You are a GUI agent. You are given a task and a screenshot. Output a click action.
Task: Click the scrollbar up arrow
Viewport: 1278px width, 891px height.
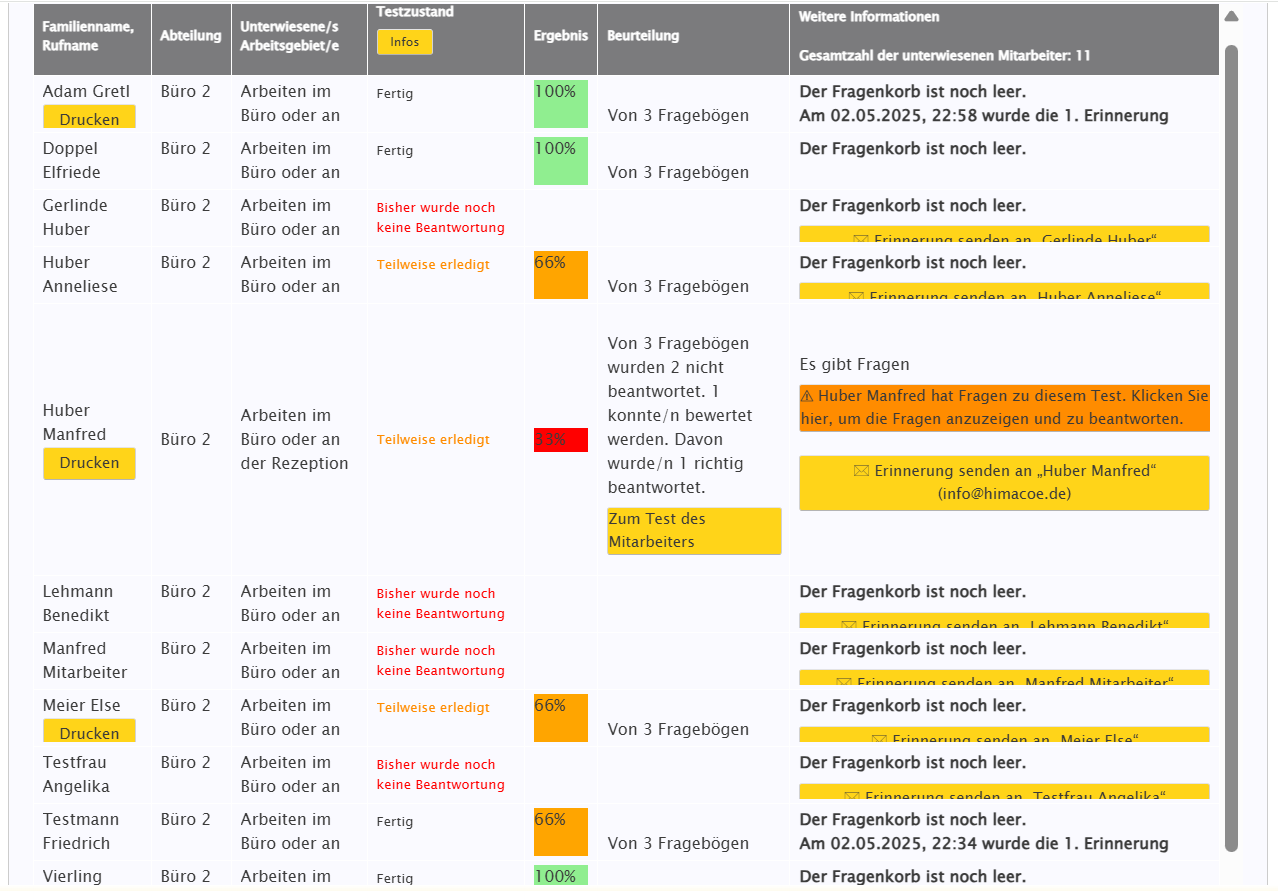click(1231, 16)
